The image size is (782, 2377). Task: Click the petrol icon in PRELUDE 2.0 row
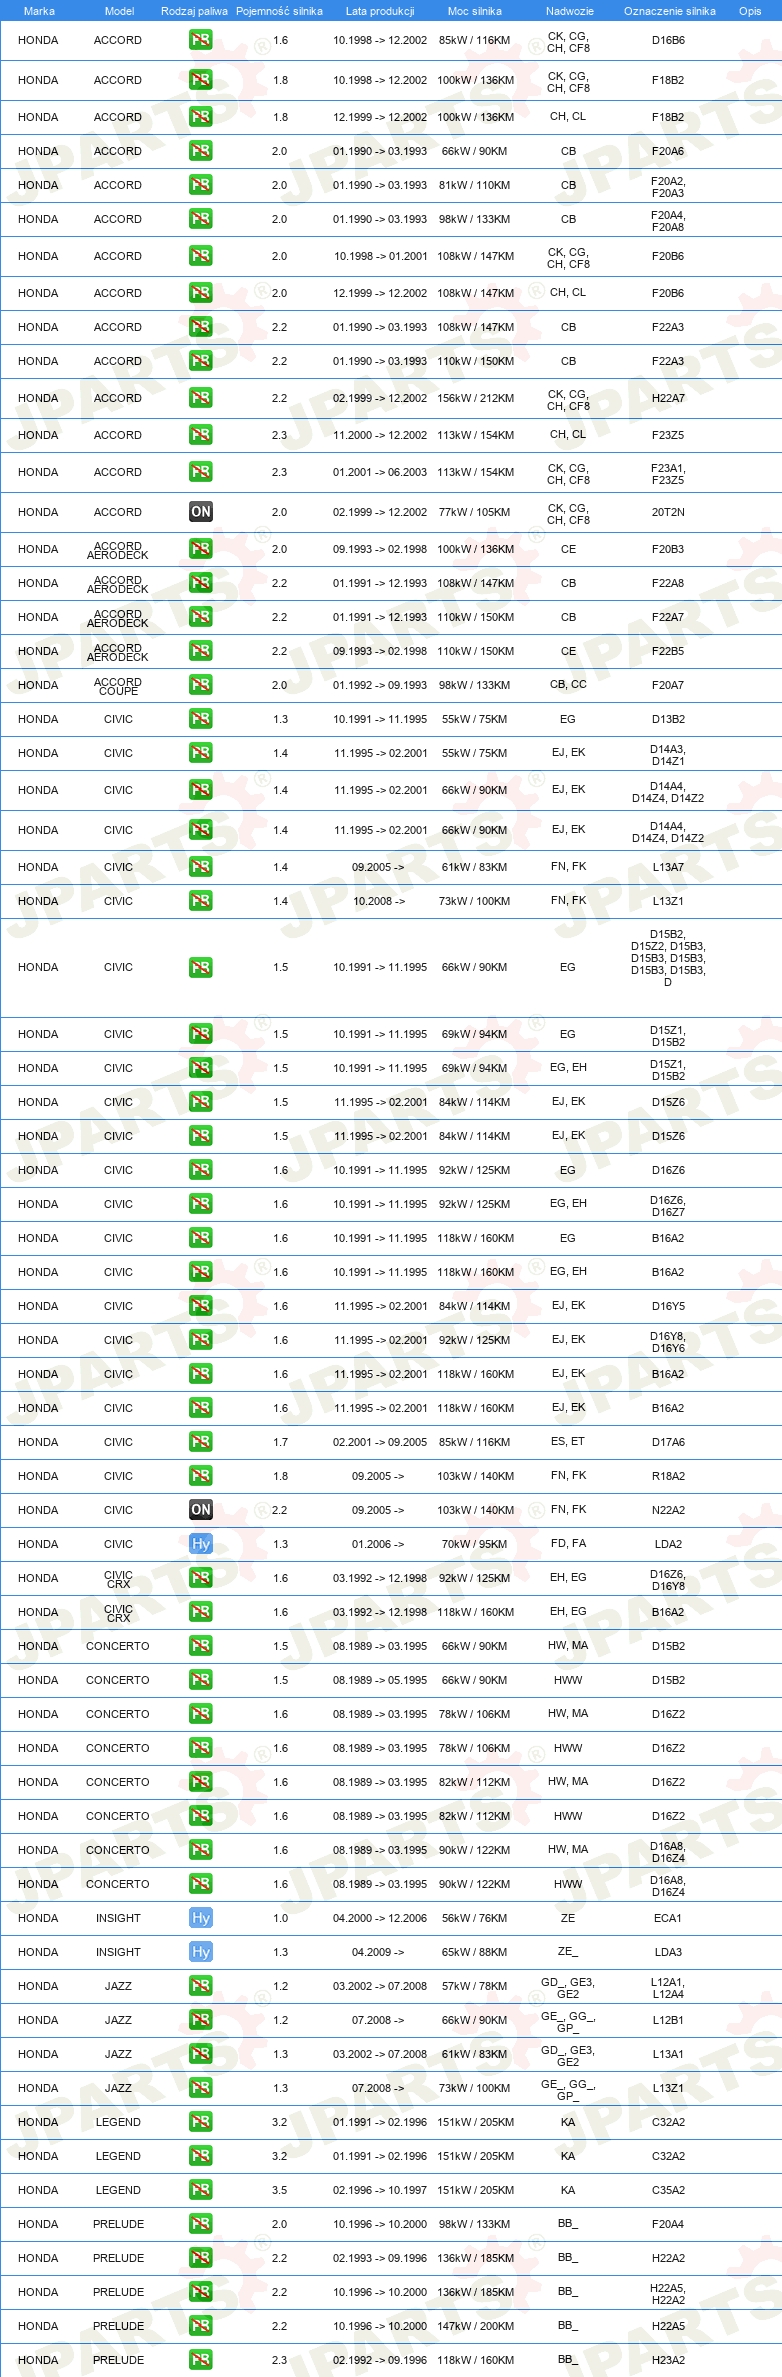pyautogui.click(x=201, y=2224)
